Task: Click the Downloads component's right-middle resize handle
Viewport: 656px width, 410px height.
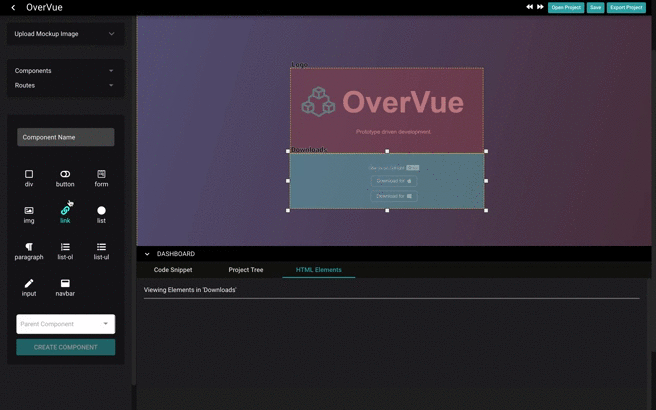Action: 486,181
